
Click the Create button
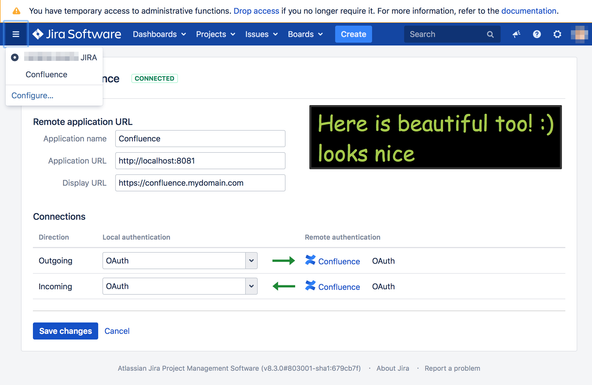pyautogui.click(x=353, y=34)
